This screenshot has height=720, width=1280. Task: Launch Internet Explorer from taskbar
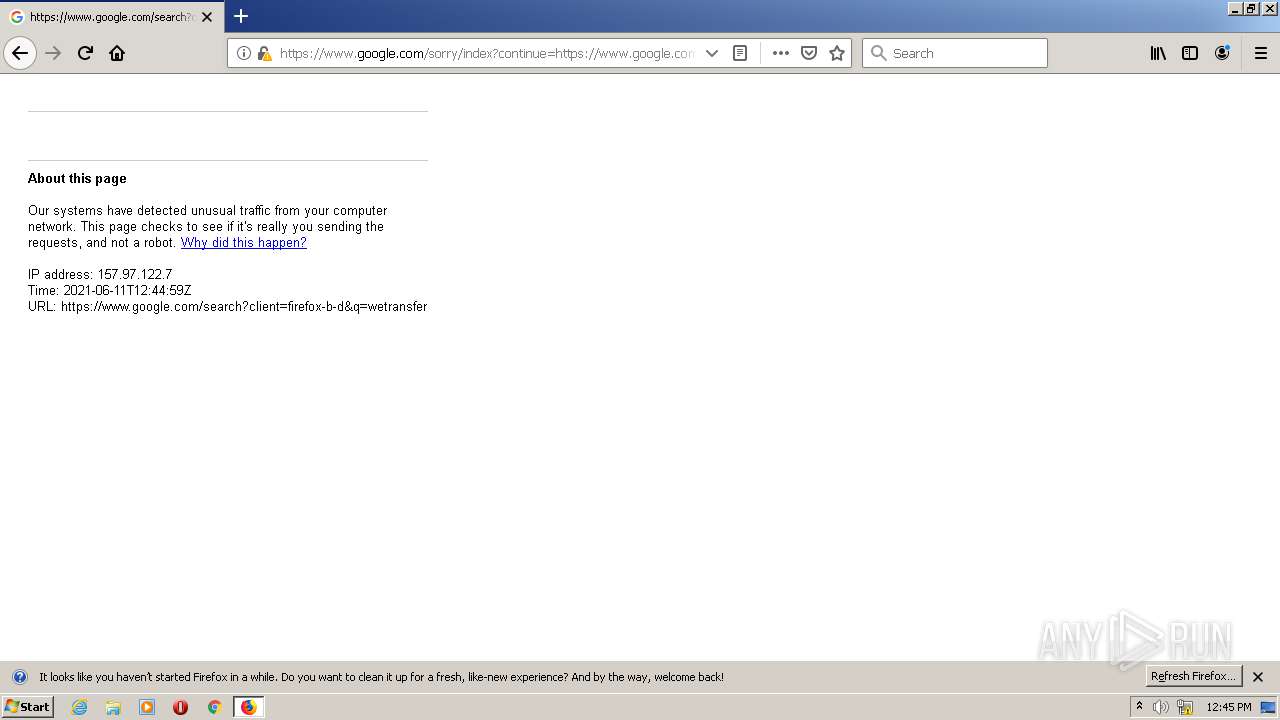(x=80, y=707)
